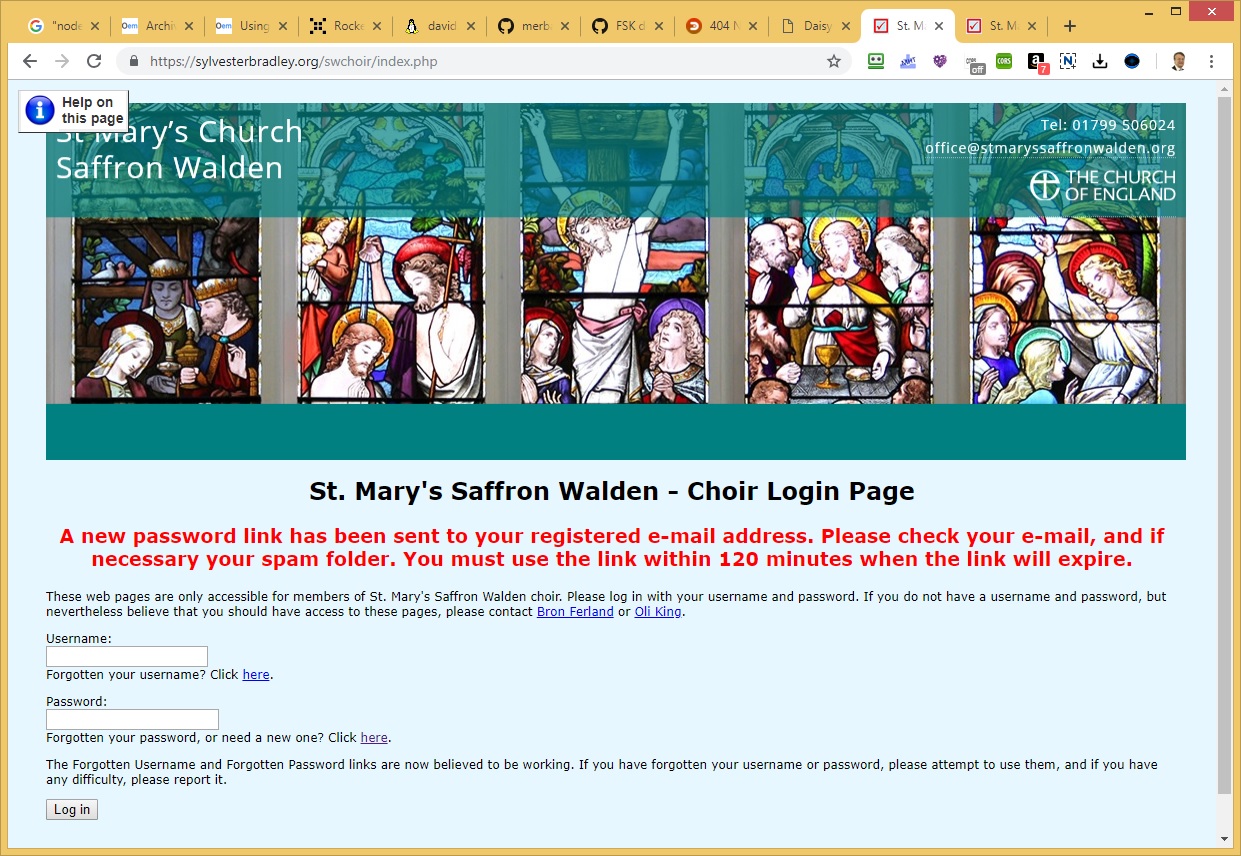Open the green robot face extension

click(876, 61)
